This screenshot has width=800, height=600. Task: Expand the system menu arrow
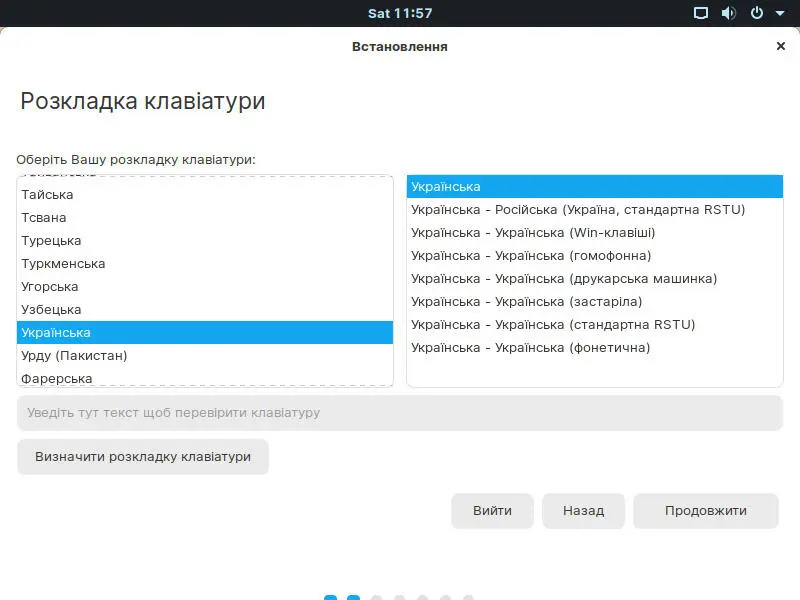coord(780,14)
